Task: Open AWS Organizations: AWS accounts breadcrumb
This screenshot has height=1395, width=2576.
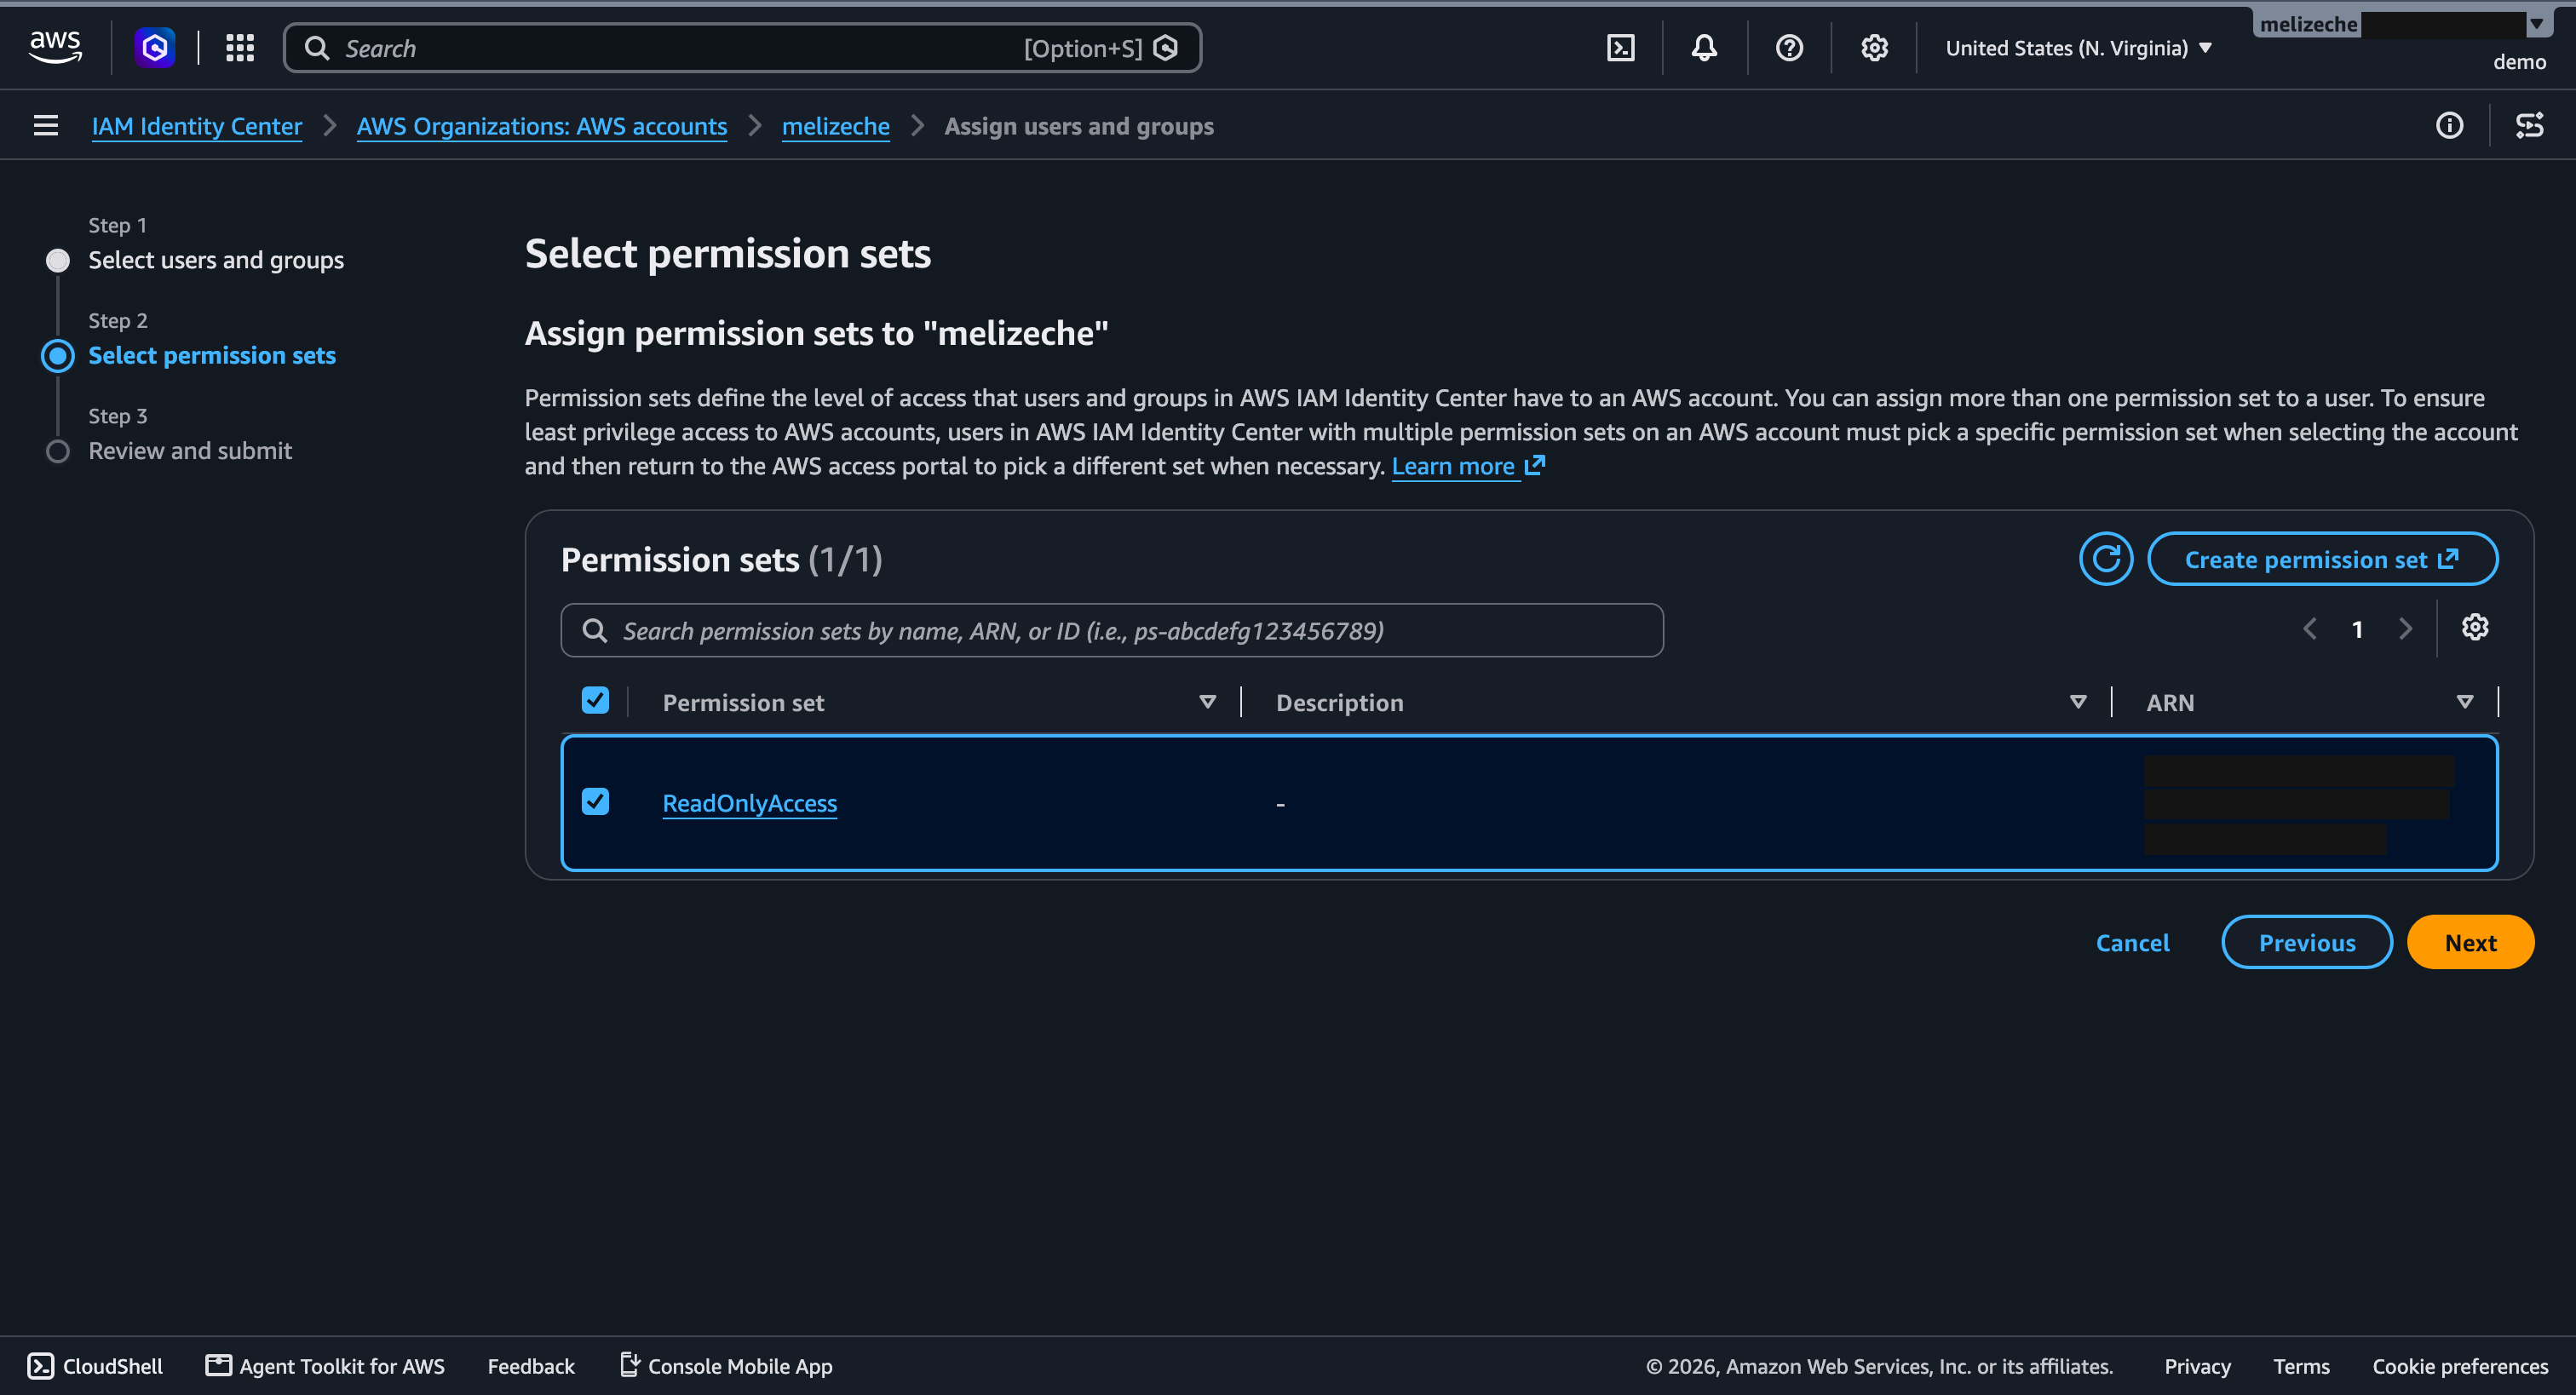Action: click(542, 126)
